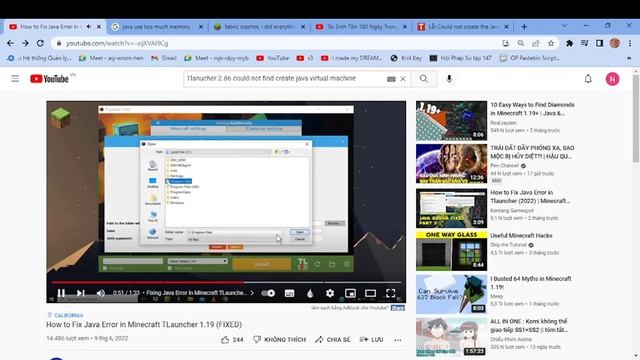Skip to next video in player
The image size is (640, 360).
point(81,293)
